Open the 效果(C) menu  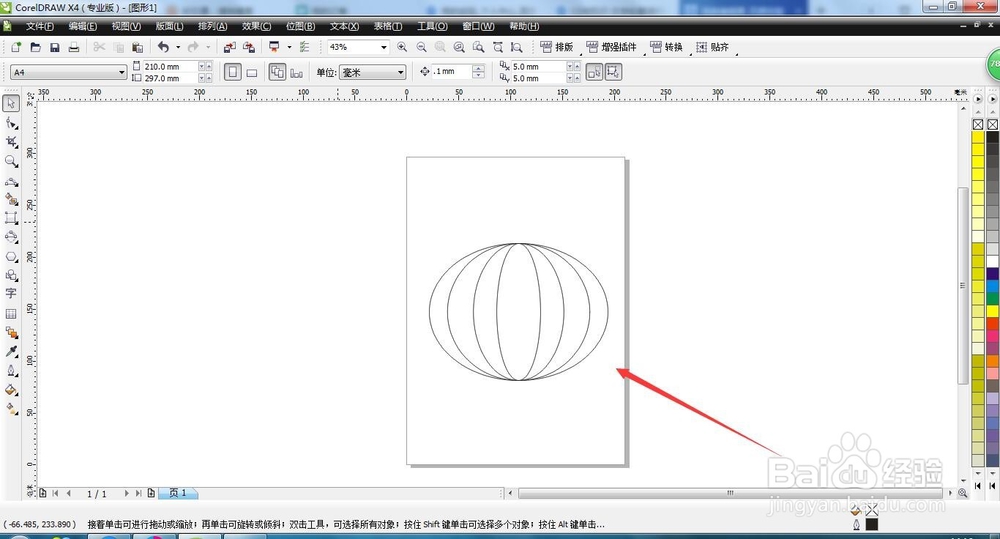[x=256, y=26]
